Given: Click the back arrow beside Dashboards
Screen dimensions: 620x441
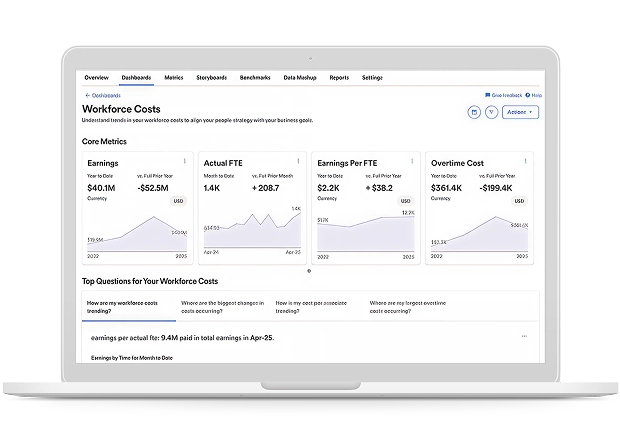Looking at the screenshot, I should point(87,95).
